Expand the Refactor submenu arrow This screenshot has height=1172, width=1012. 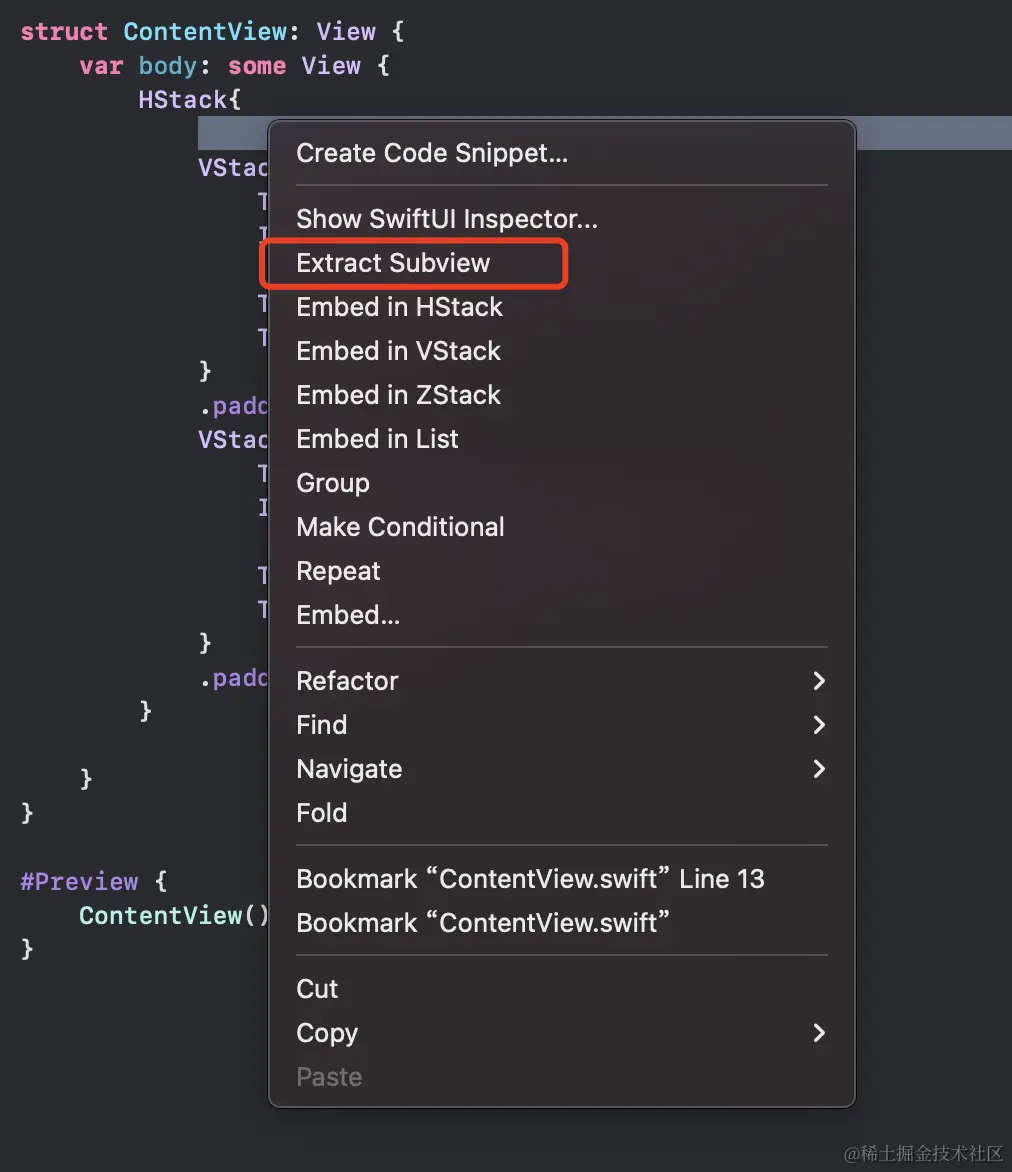click(x=819, y=681)
